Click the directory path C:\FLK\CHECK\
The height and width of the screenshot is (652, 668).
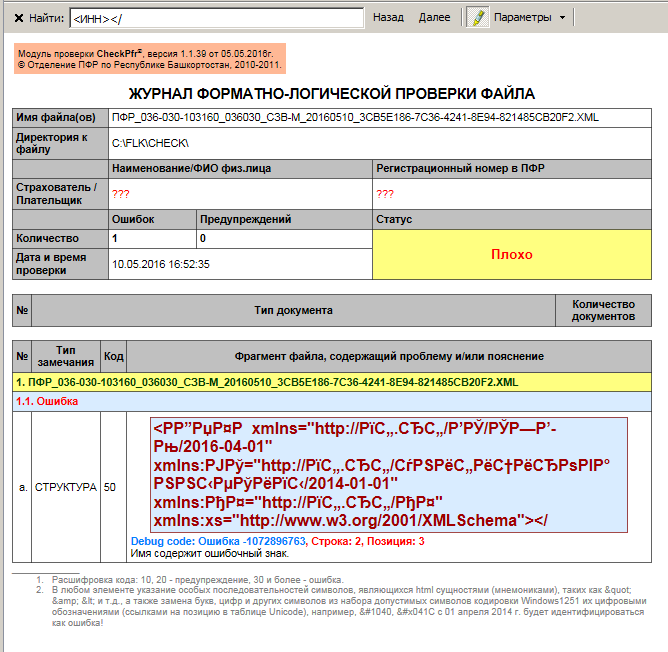click(151, 142)
